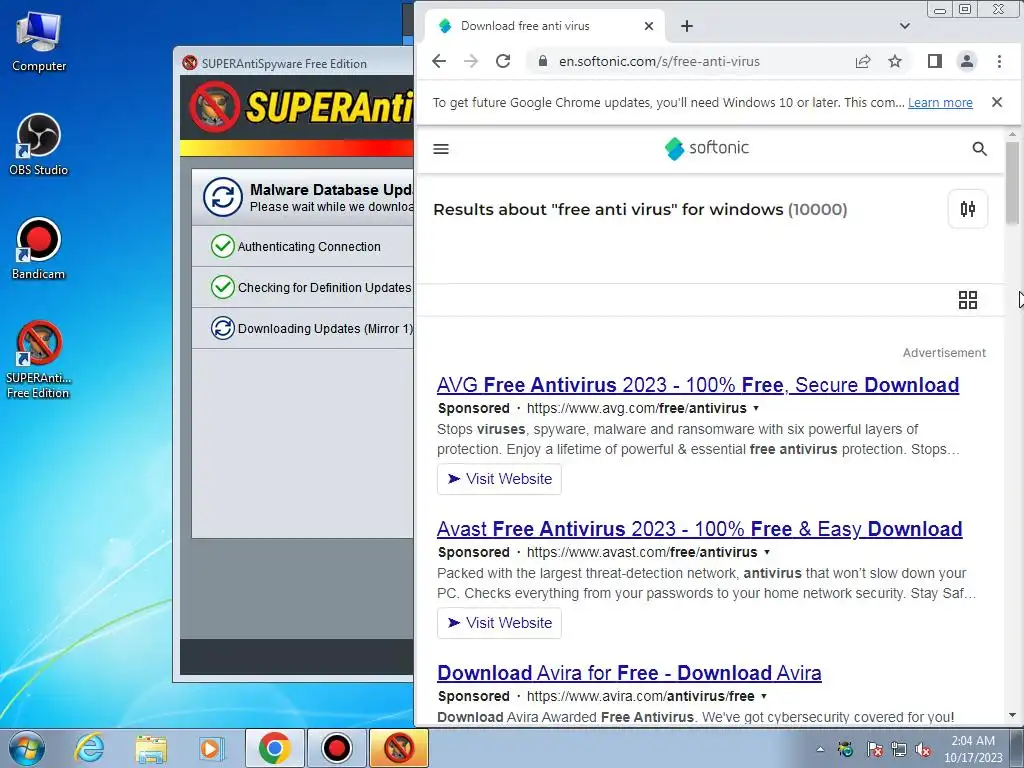Image resolution: width=1024 pixels, height=768 pixels.
Task: Click the 'Results about free anti virus' heading
Action: (640, 210)
